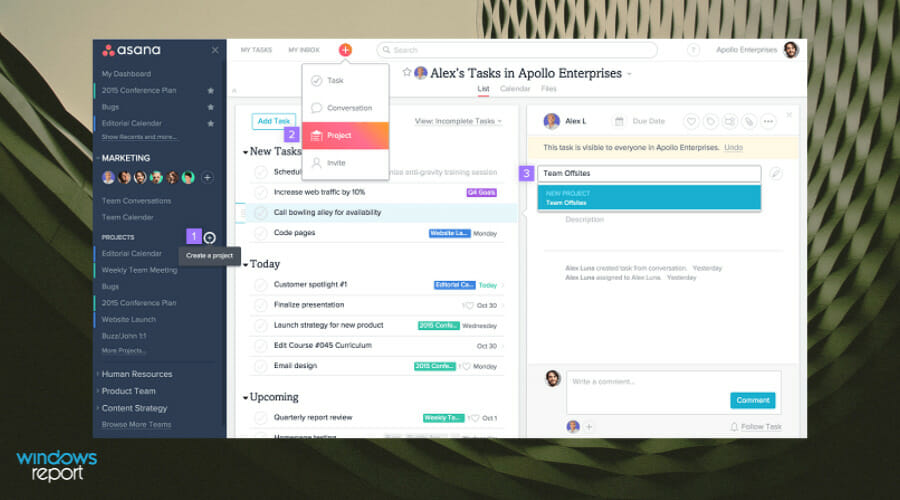The width and height of the screenshot is (900, 500).
Task: Click the subtask icon in task pane
Action: [730, 121]
